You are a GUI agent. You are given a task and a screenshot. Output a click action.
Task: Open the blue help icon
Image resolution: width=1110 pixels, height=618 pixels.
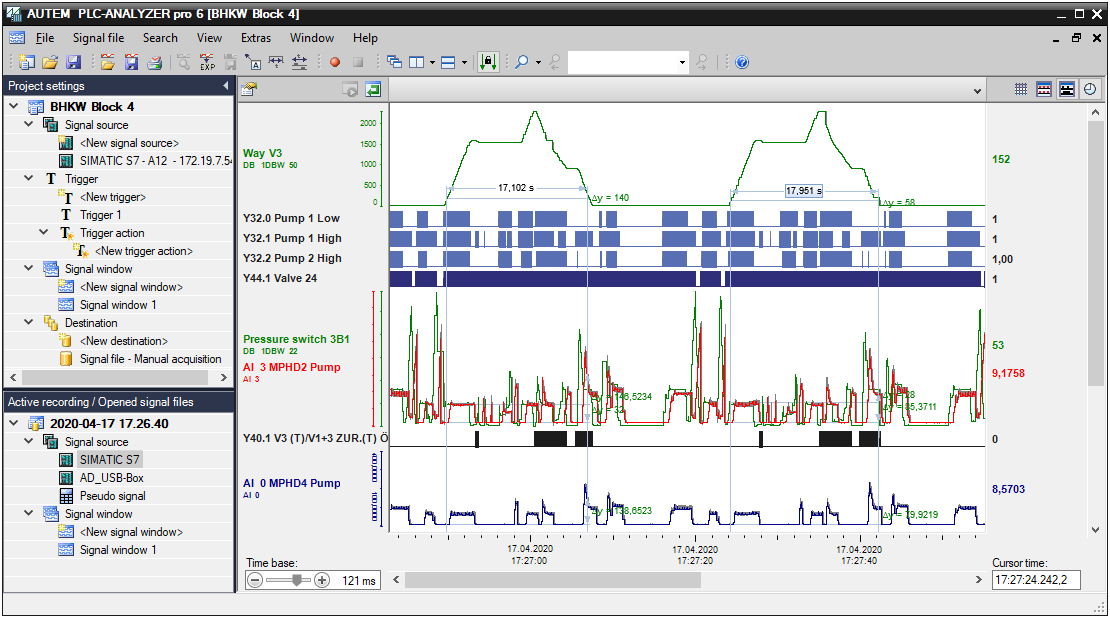pyautogui.click(x=742, y=62)
